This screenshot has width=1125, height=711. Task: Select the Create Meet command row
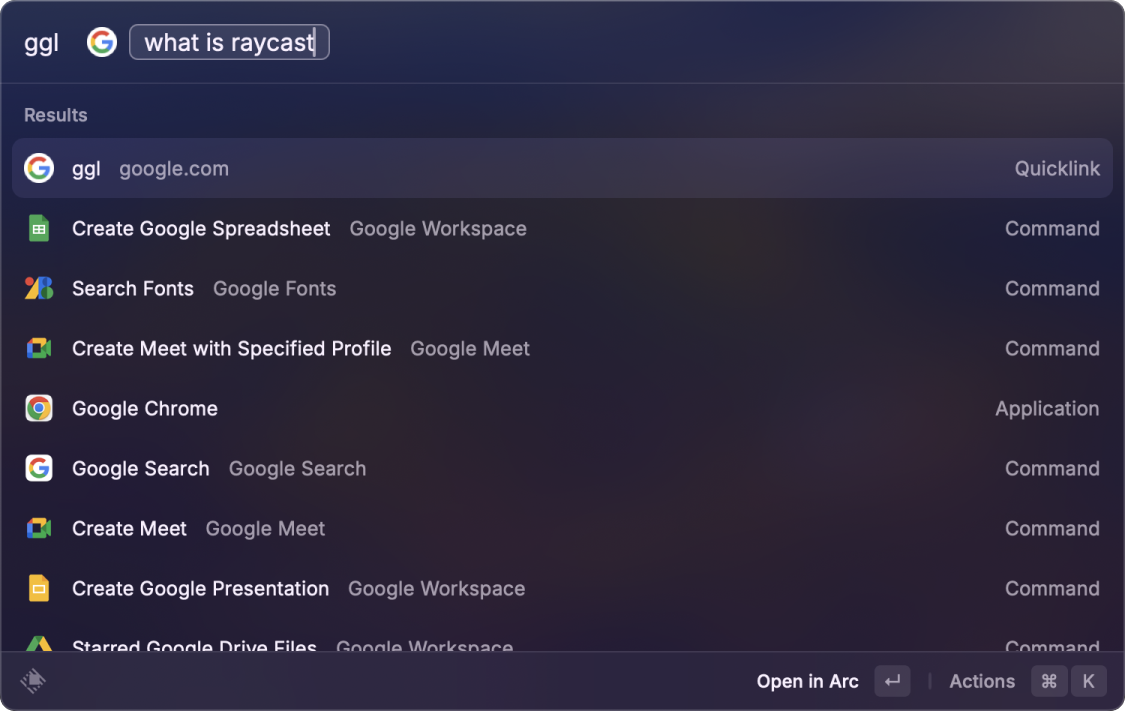point(562,529)
